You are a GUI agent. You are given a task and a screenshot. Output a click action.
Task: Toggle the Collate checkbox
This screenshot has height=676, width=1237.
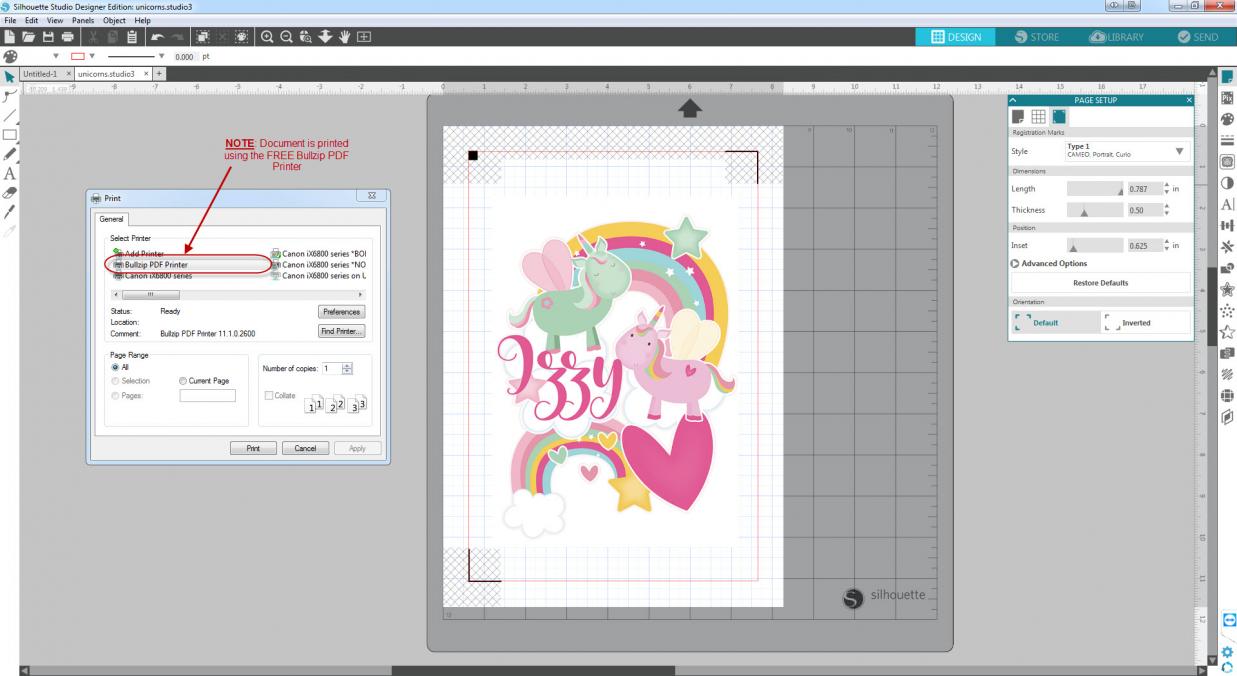[x=268, y=395]
